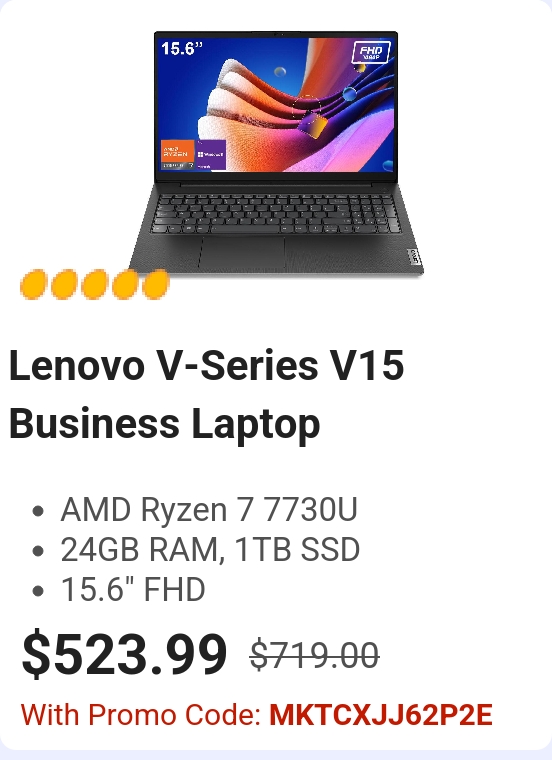Viewport: 552px width, 760px height.
Task: Click the crossed-out $719.00 original price
Action: (x=314, y=655)
